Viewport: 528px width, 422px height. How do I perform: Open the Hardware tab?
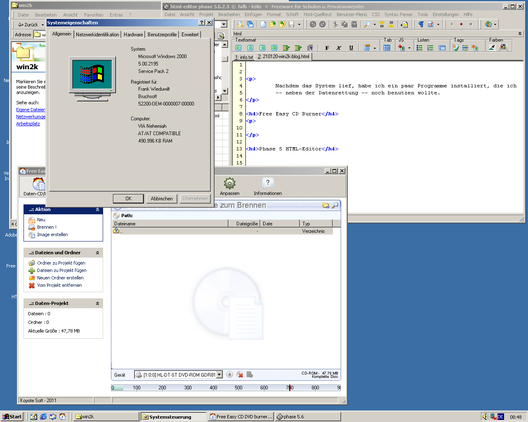pos(133,34)
